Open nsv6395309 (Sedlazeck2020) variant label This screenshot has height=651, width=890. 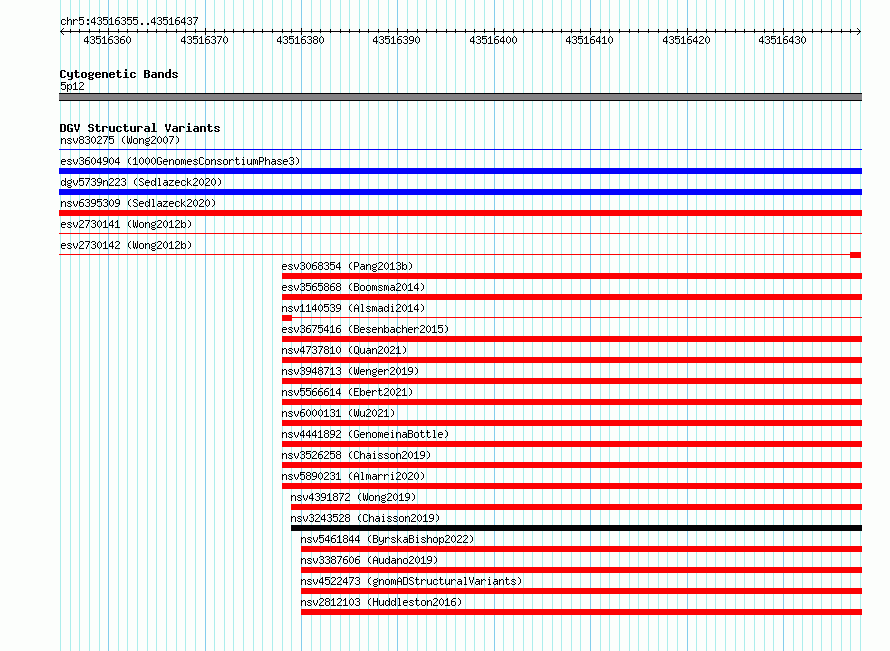[138, 203]
